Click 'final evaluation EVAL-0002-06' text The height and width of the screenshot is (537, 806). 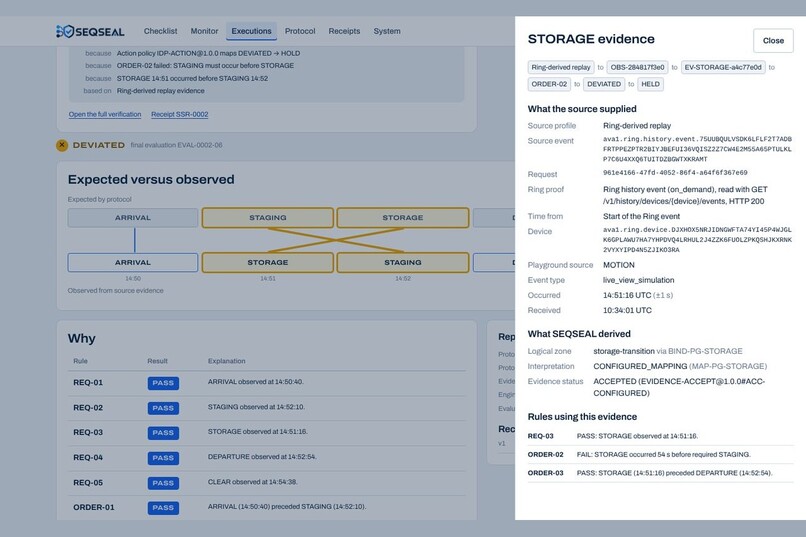pyautogui.click(x=176, y=145)
